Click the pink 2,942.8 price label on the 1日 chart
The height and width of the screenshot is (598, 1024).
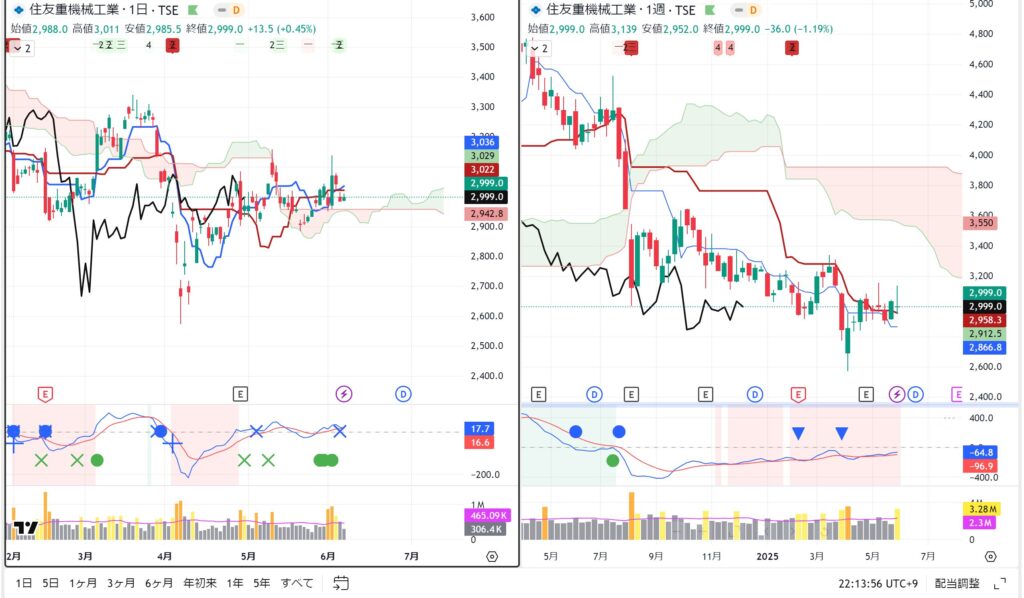[486, 213]
